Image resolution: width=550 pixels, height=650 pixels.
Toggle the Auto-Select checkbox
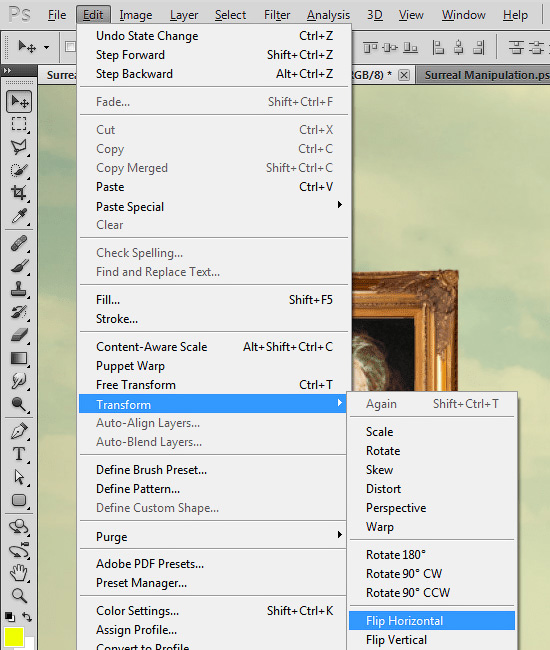click(70, 46)
